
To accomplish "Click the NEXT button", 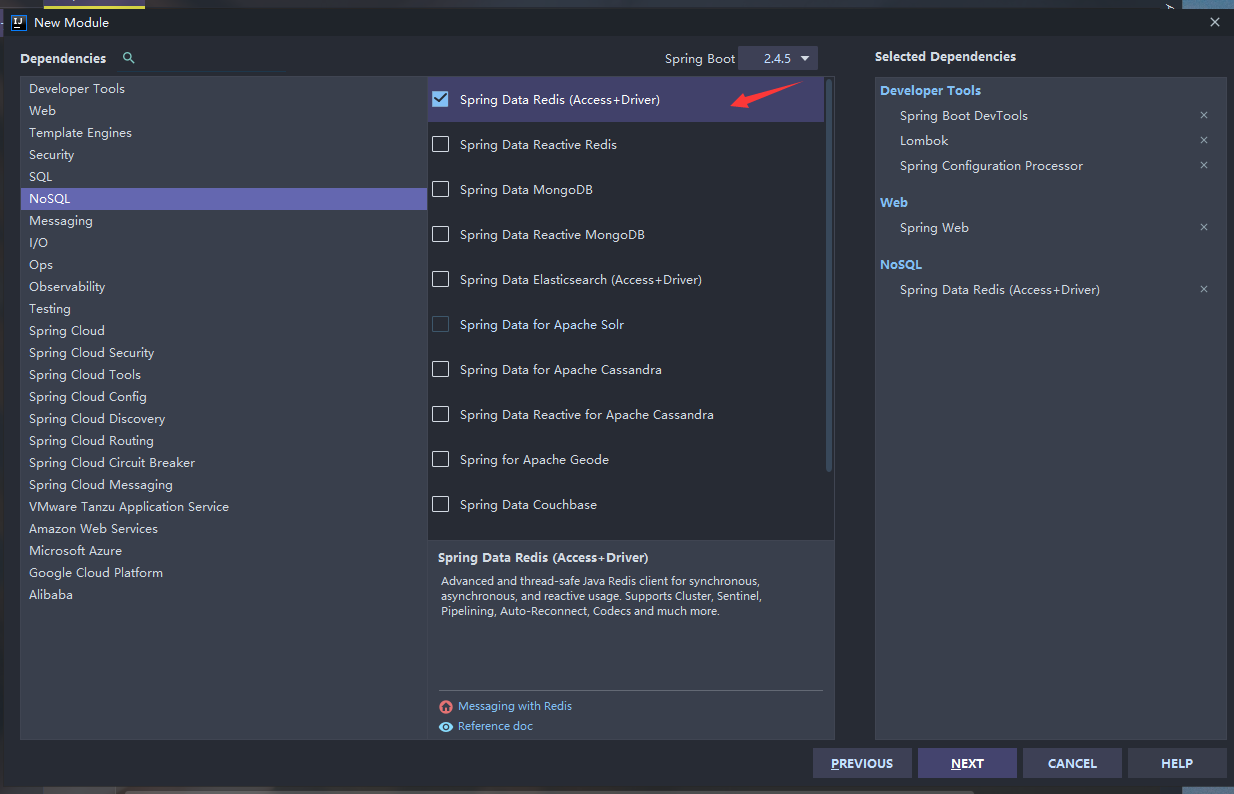I will 967,763.
